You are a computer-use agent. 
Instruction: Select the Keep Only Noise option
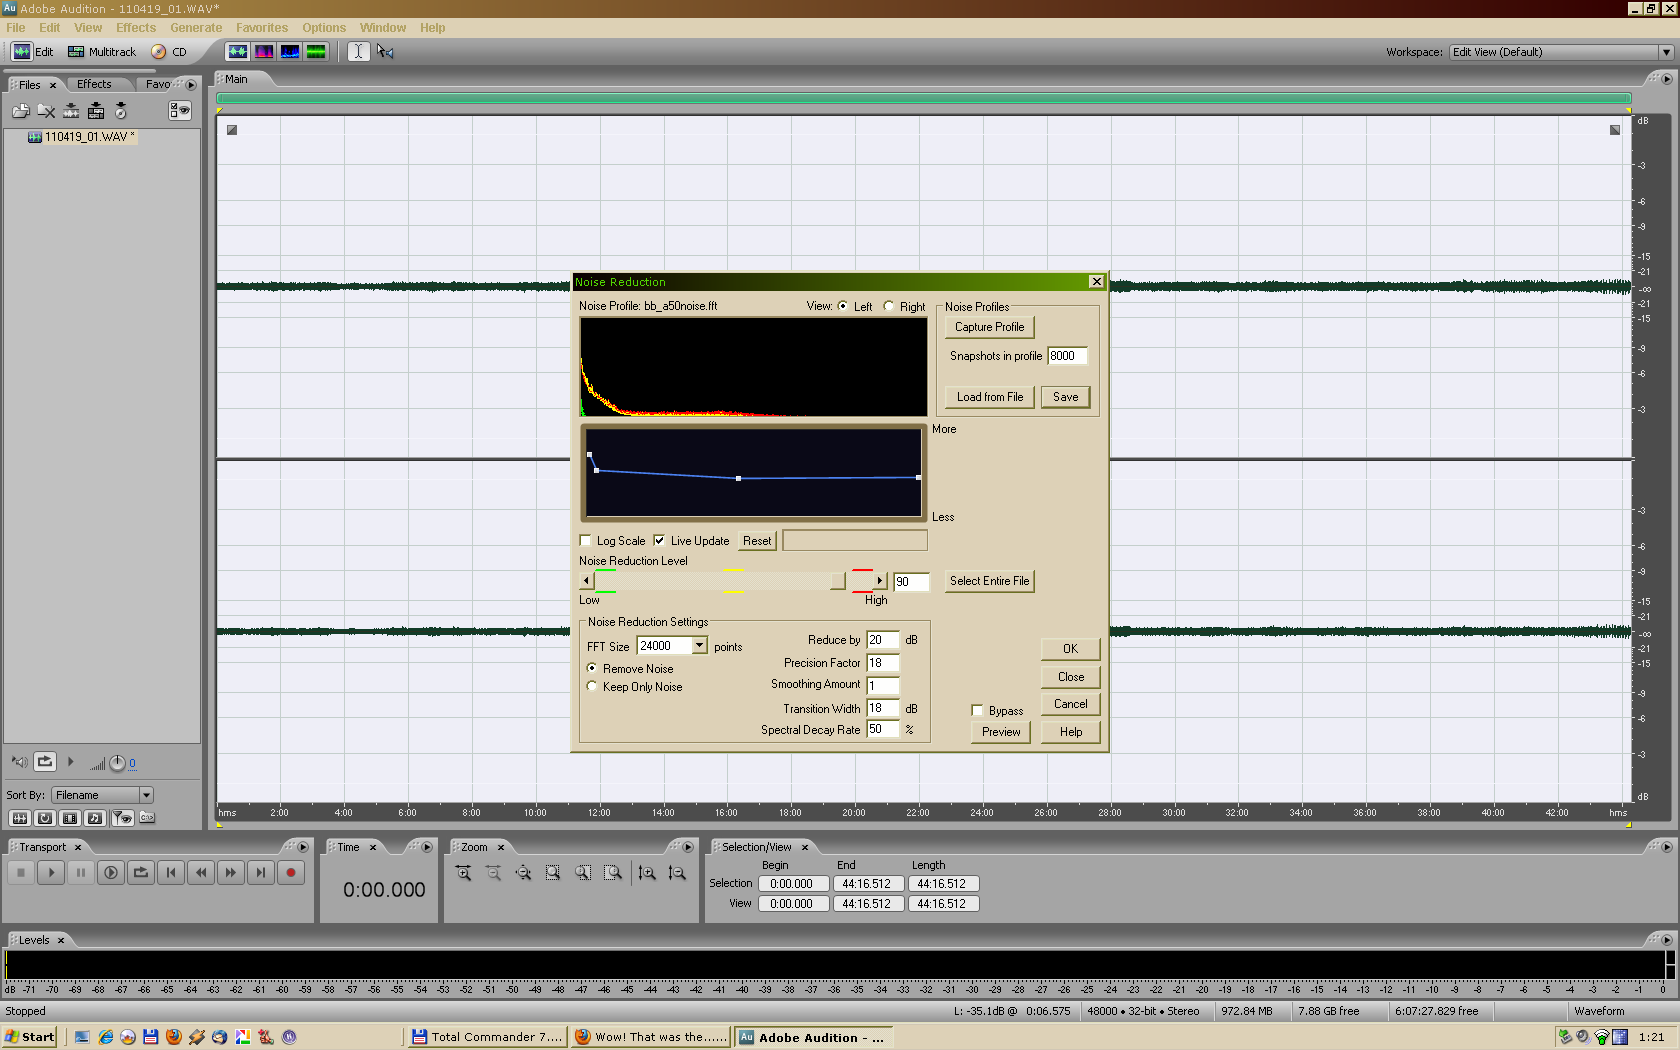coord(592,687)
